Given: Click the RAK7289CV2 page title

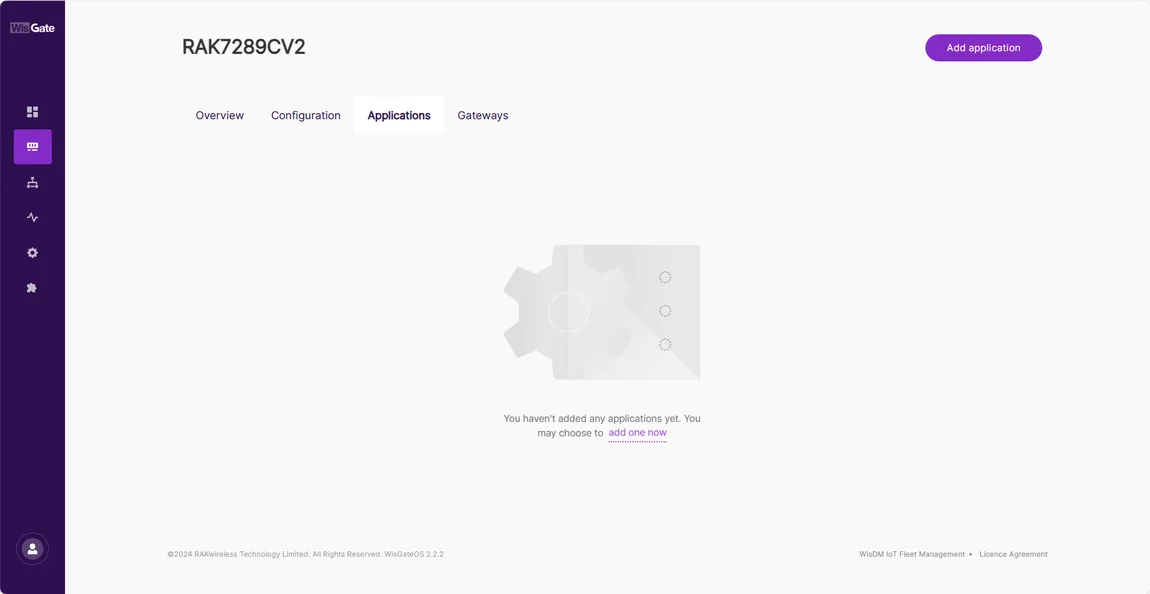Looking at the screenshot, I should [x=243, y=47].
